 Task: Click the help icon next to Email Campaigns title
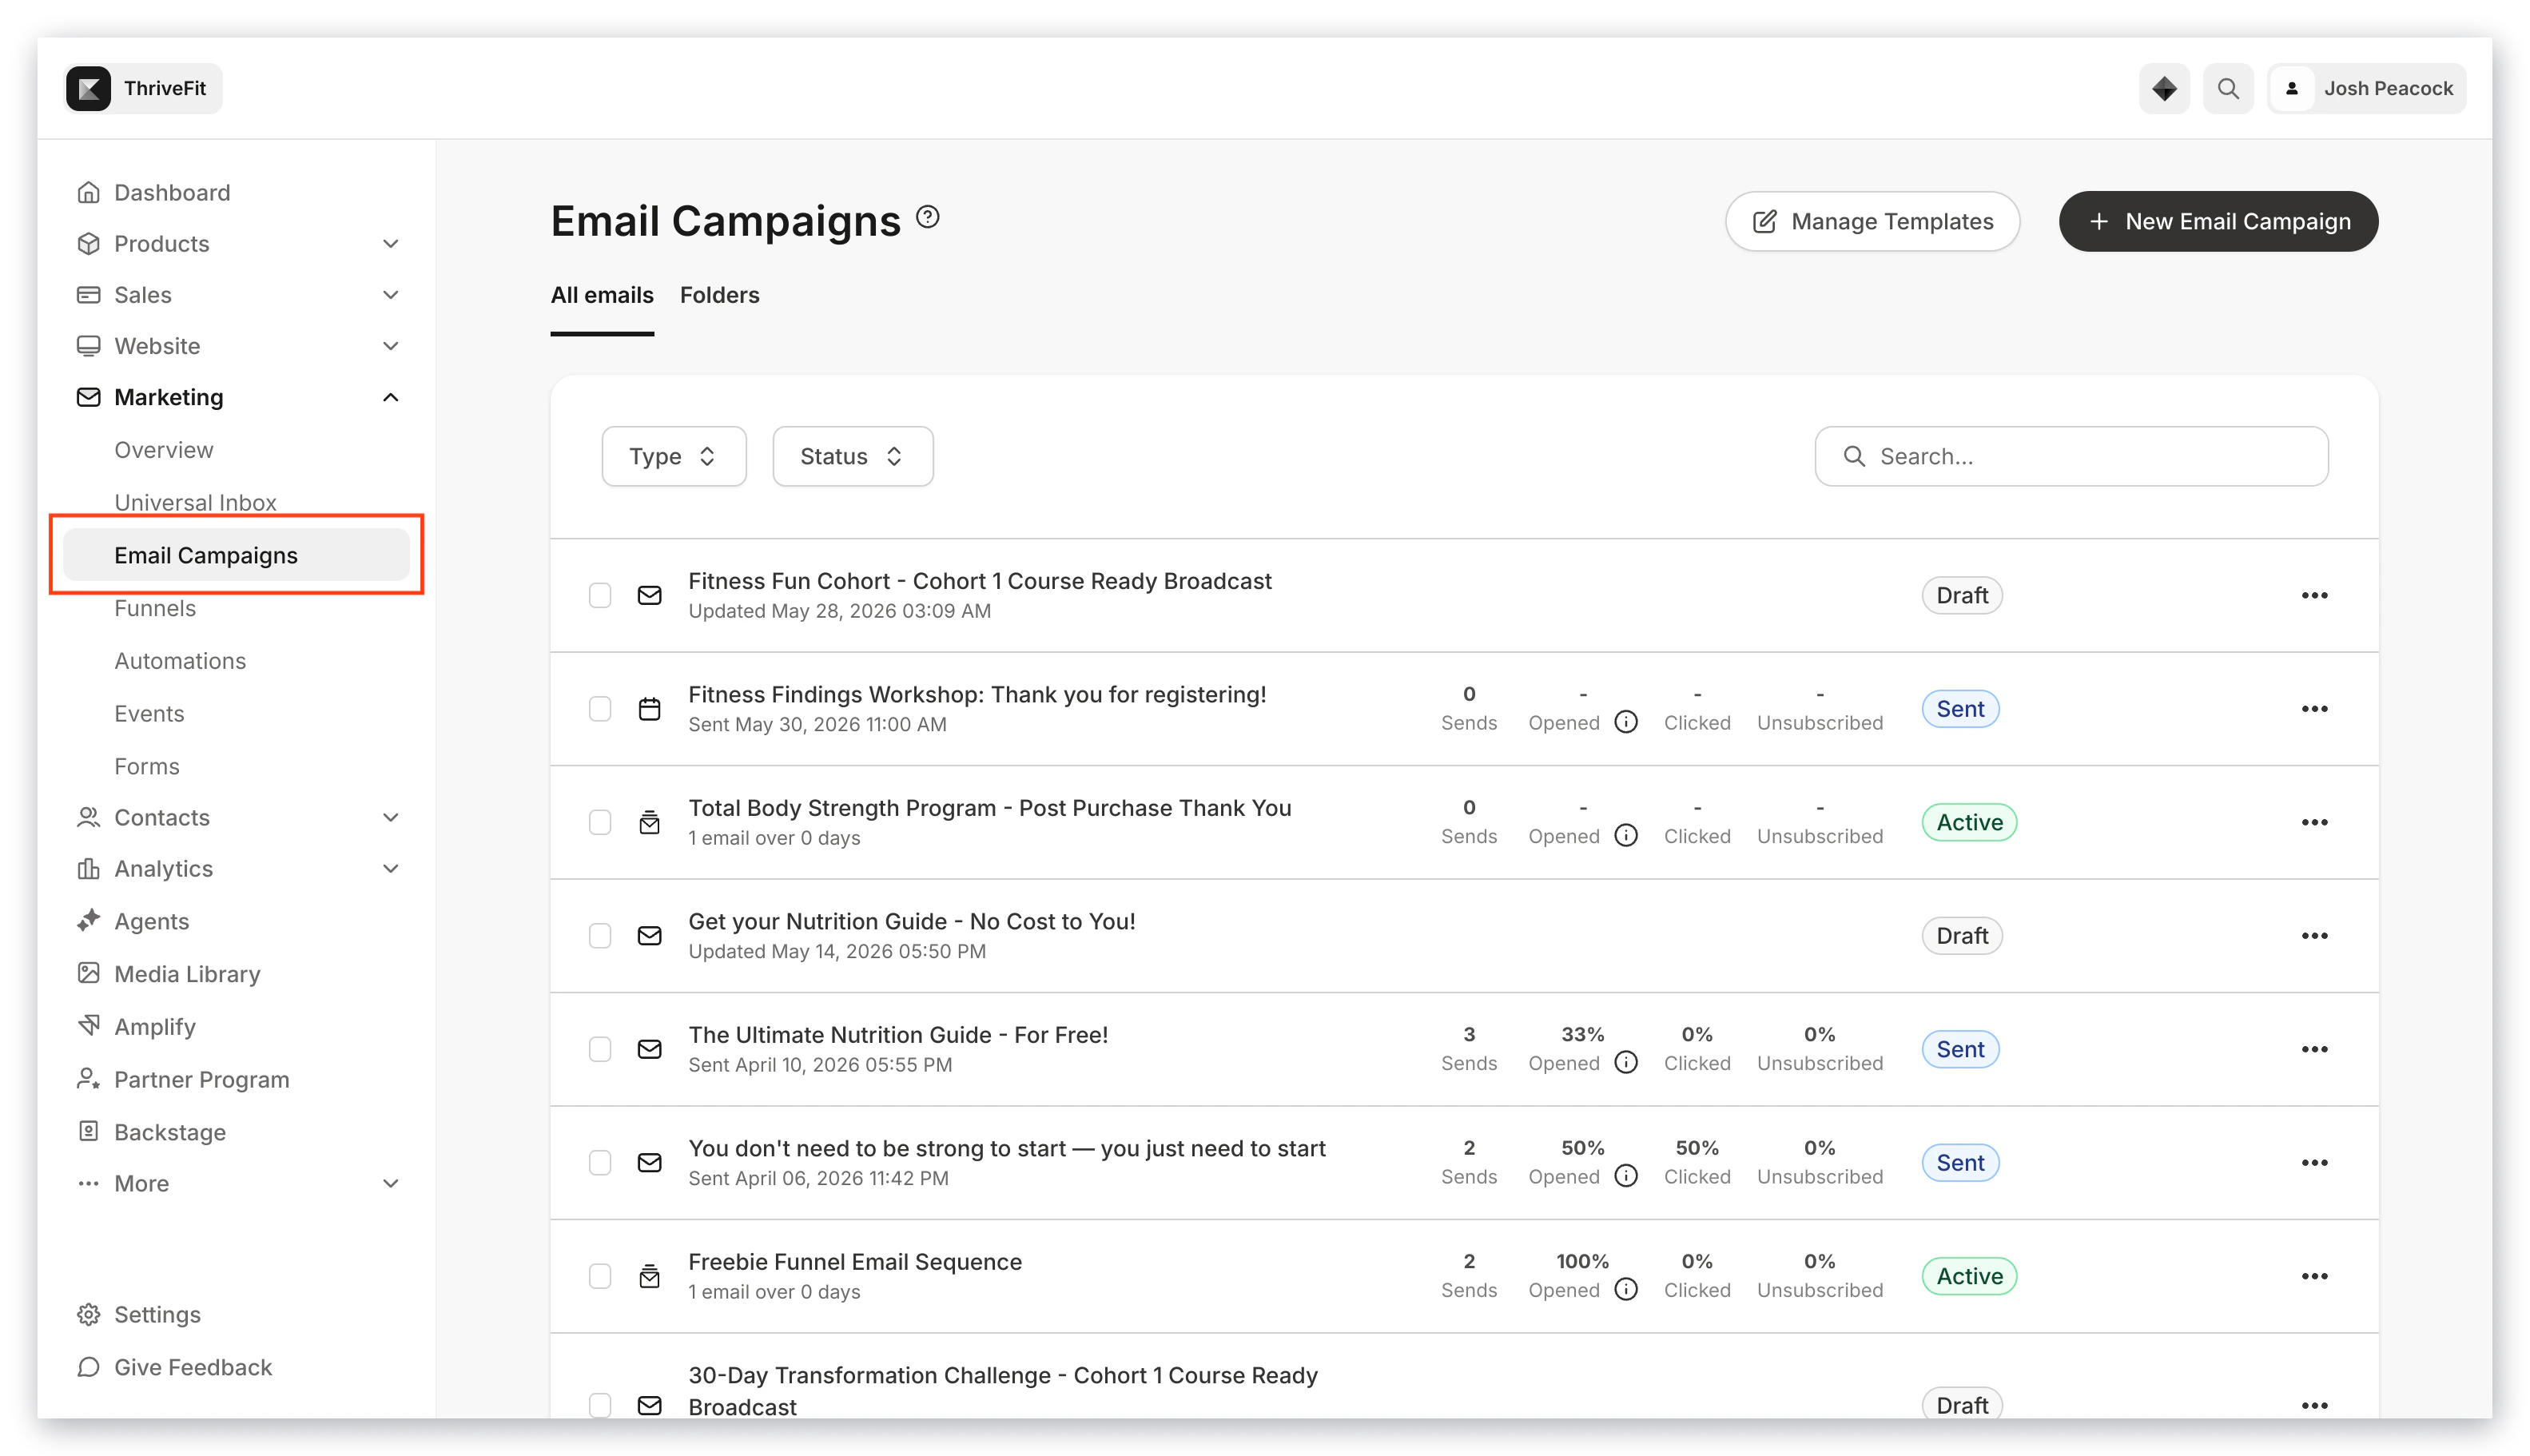pos(928,216)
